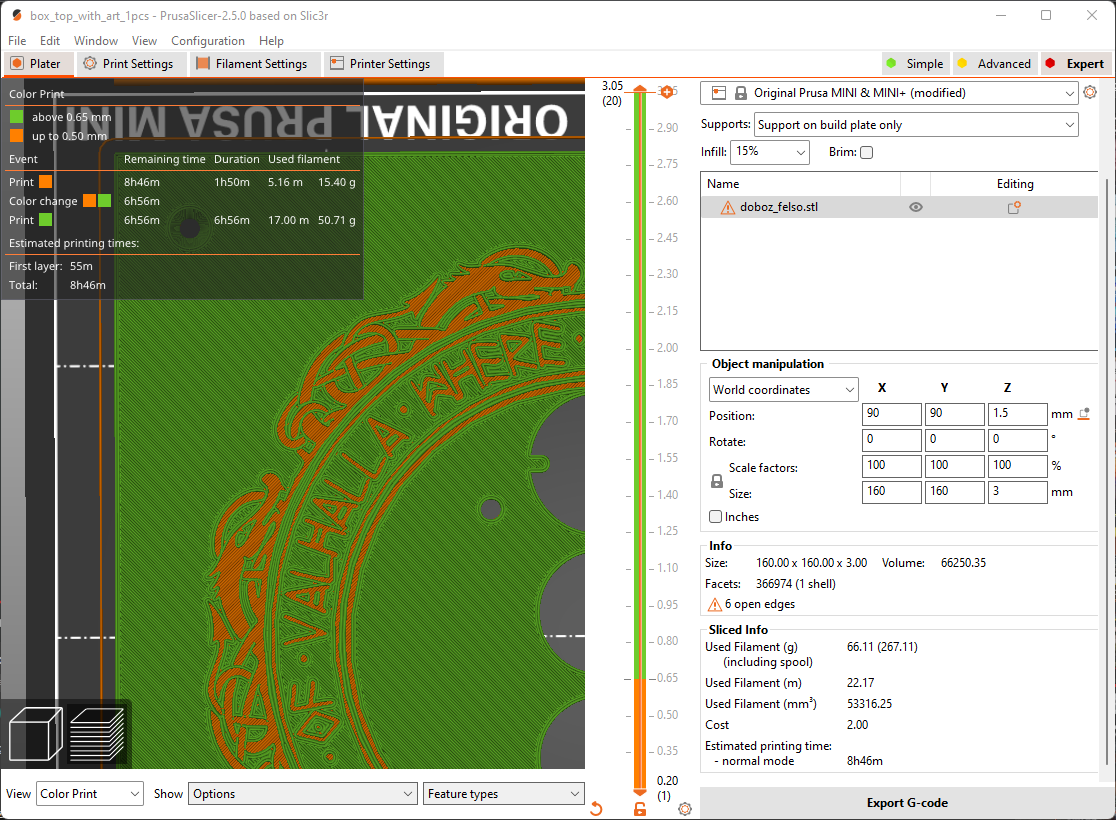Open the Supports dropdown

pyautogui.click(x=916, y=125)
